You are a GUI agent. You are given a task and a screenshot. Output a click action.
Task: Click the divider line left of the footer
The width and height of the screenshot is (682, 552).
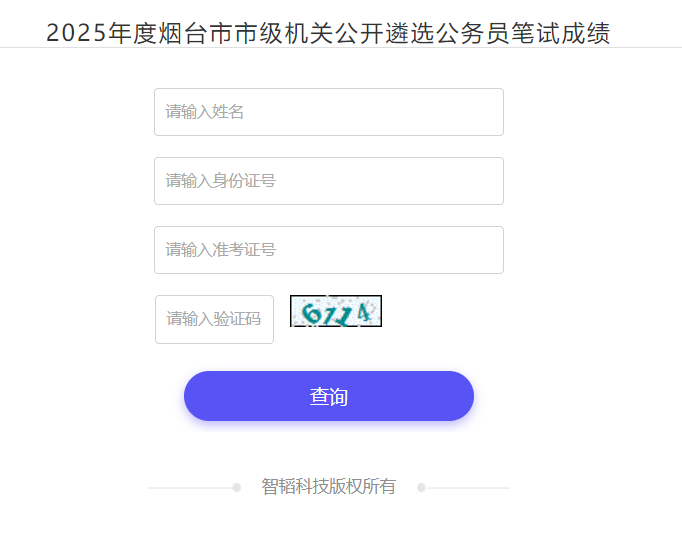pos(190,488)
